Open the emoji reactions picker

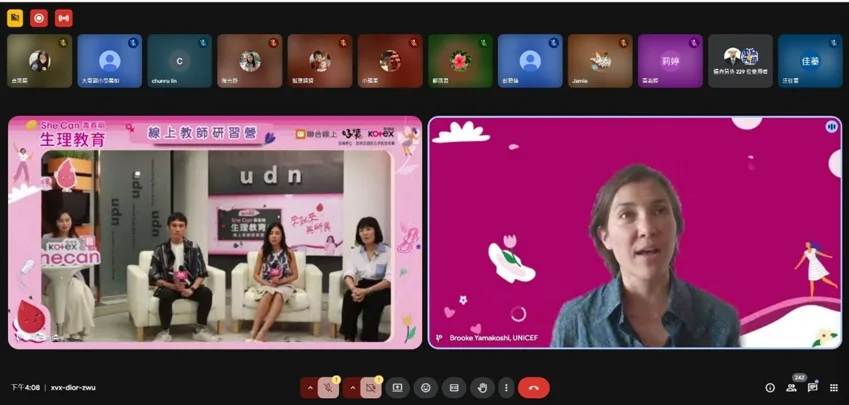426,388
